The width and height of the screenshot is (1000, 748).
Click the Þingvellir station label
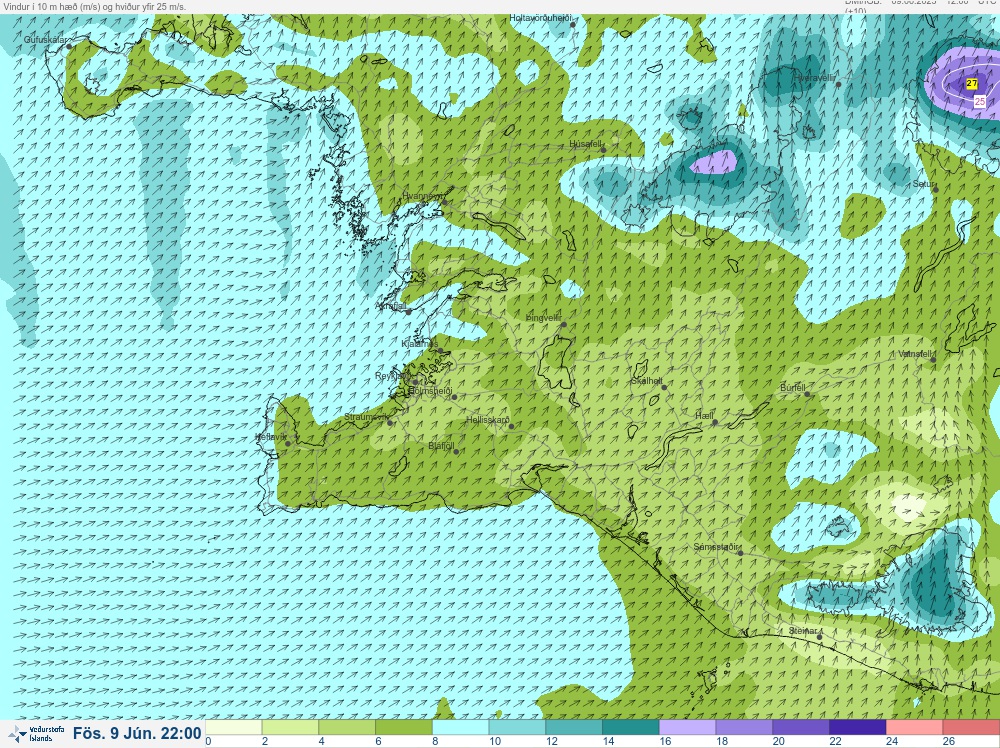(x=543, y=318)
